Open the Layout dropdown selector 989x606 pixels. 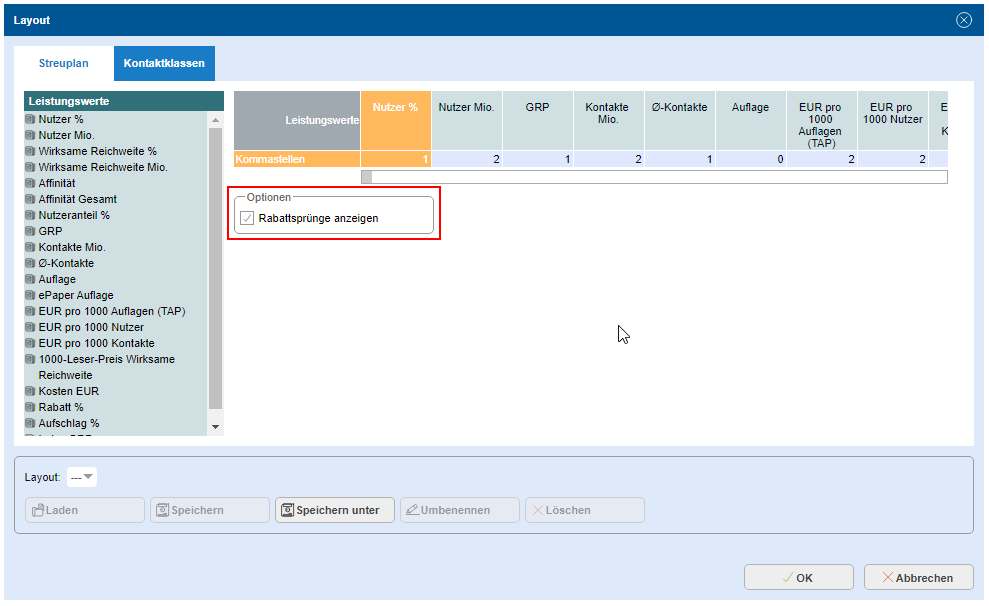pos(82,478)
